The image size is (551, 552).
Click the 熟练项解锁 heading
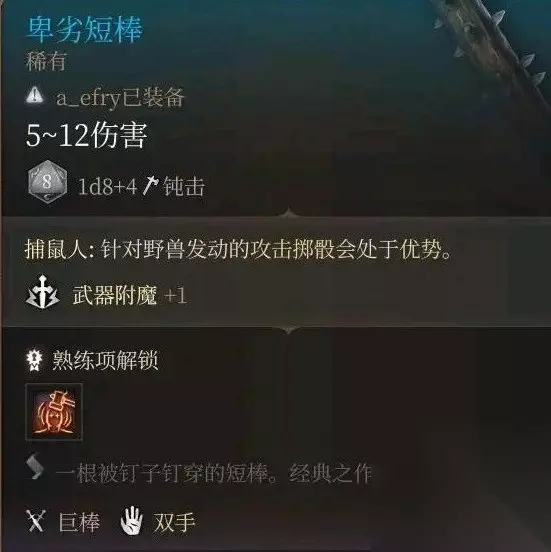[x=105, y=360]
